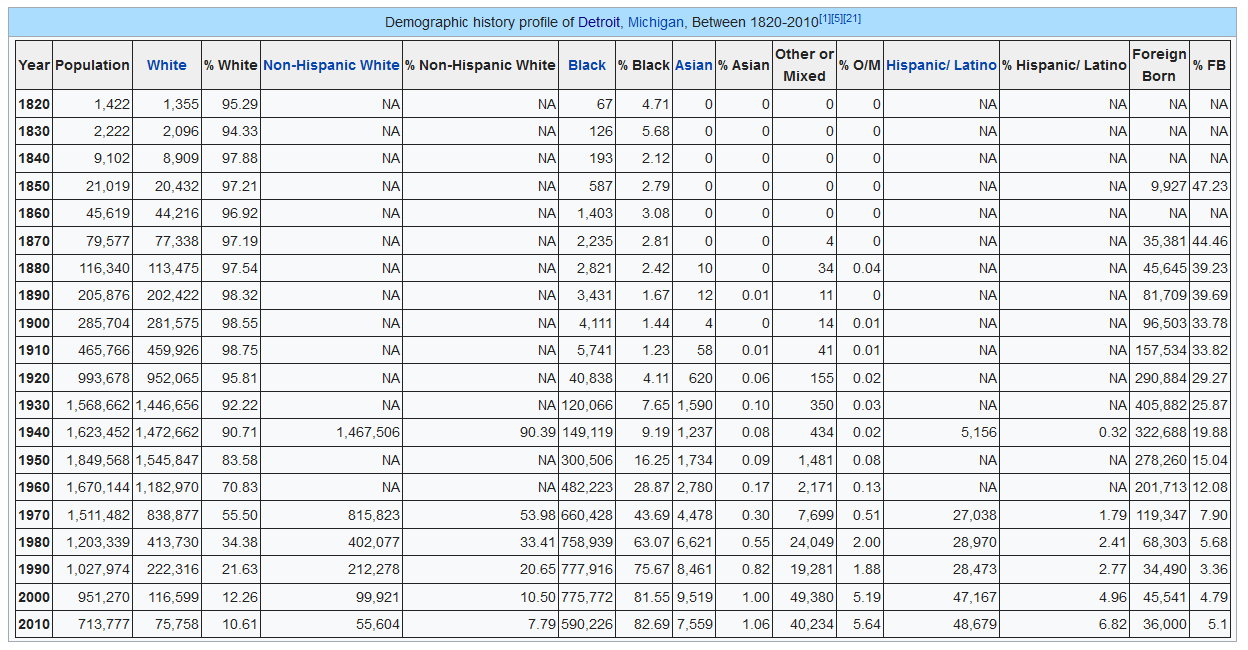Select the 1820 year row header
Image resolution: width=1248 pixels, height=650 pixels.
click(34, 104)
